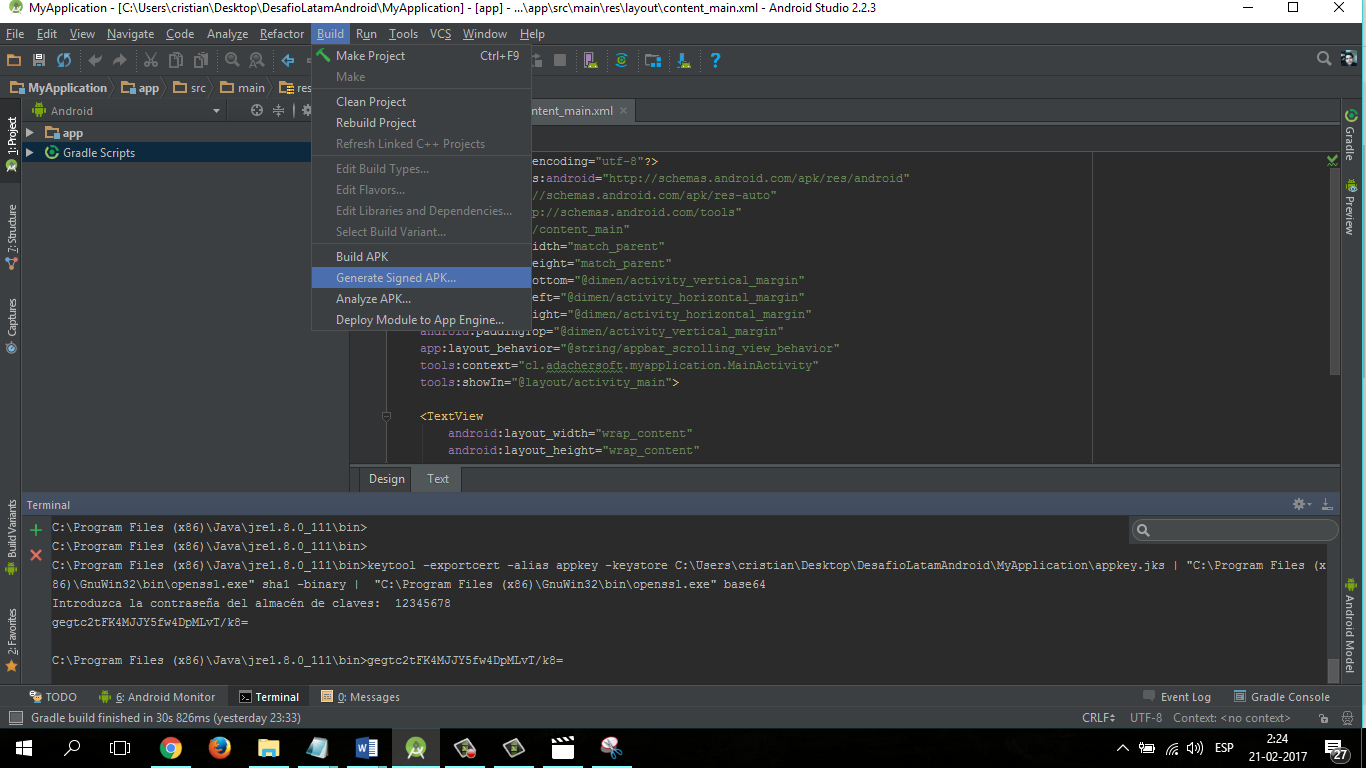Open the Build Variants side panel
Viewport: 1366px width, 768px height.
coord(12,537)
